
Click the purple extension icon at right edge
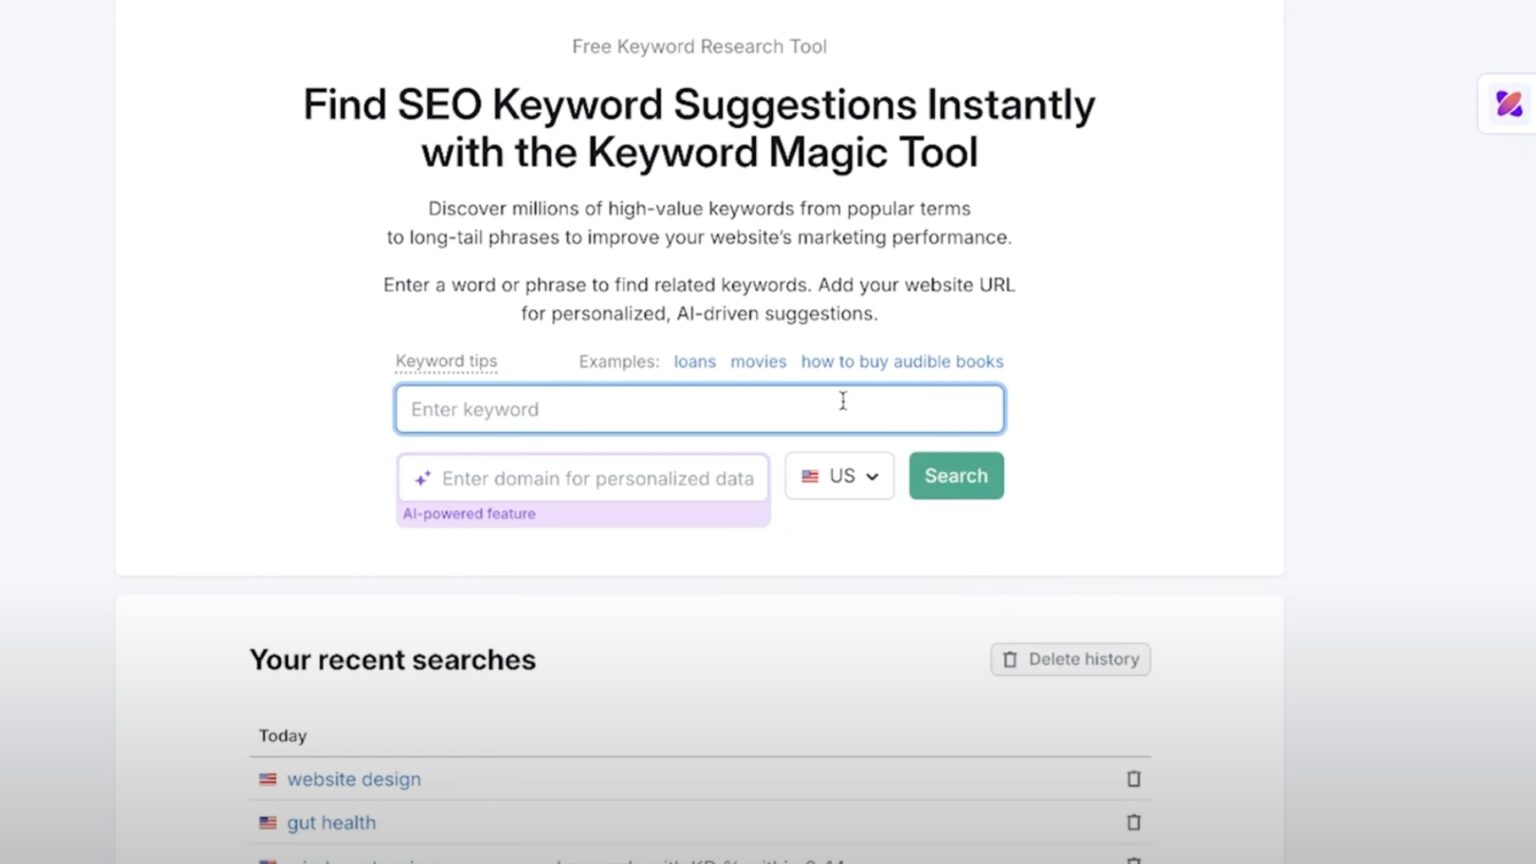[1508, 103]
